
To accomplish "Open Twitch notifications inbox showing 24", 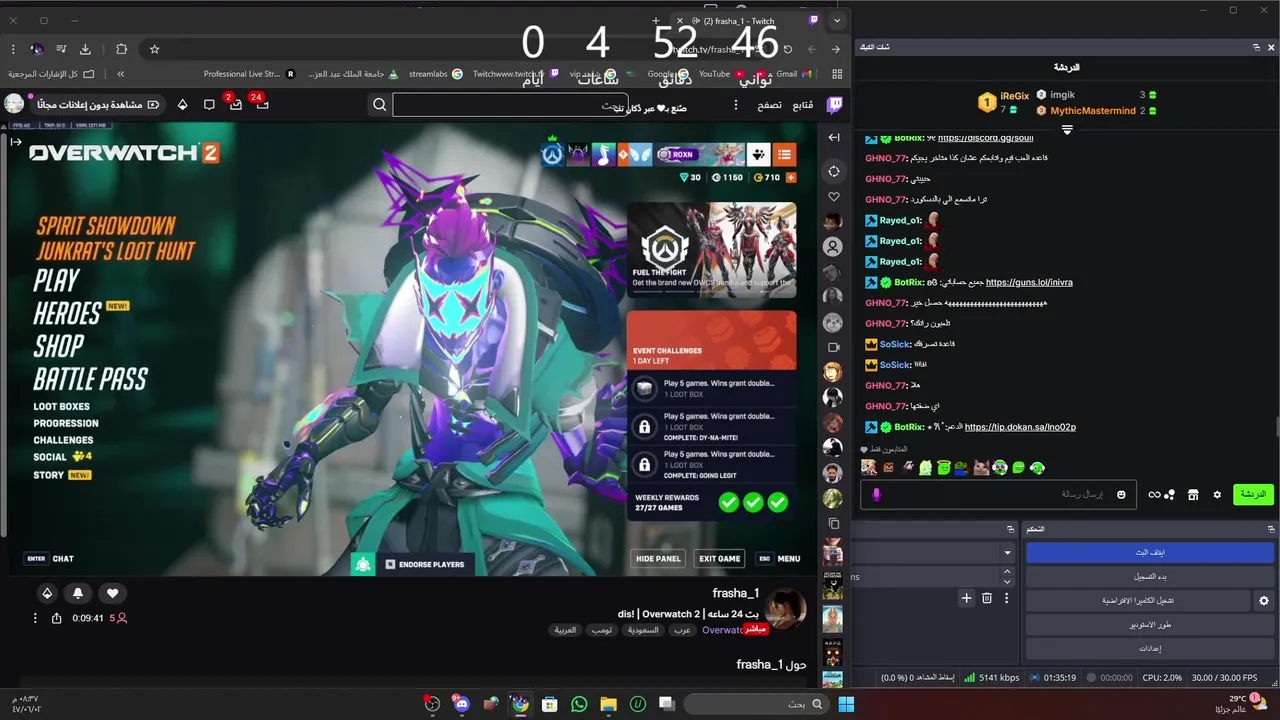I will (261, 103).
